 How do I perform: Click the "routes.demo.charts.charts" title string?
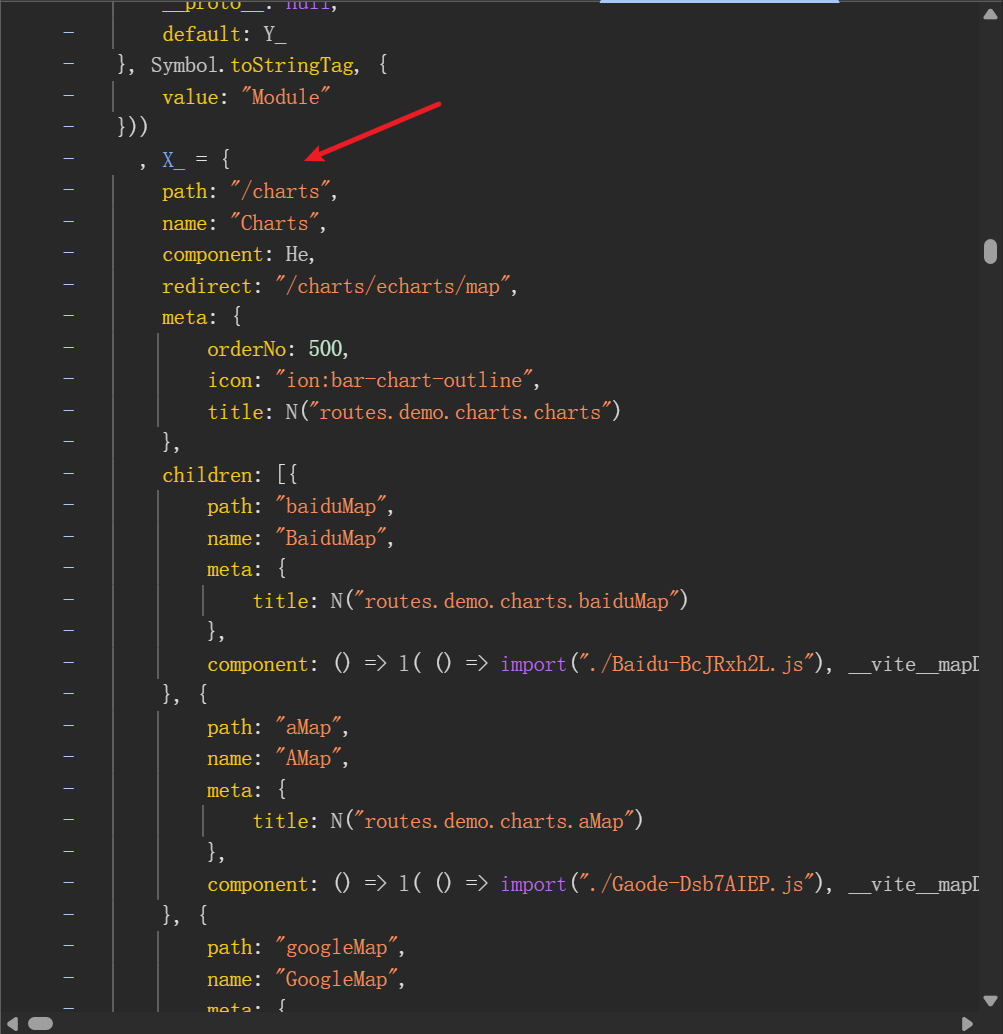[x=464, y=412]
